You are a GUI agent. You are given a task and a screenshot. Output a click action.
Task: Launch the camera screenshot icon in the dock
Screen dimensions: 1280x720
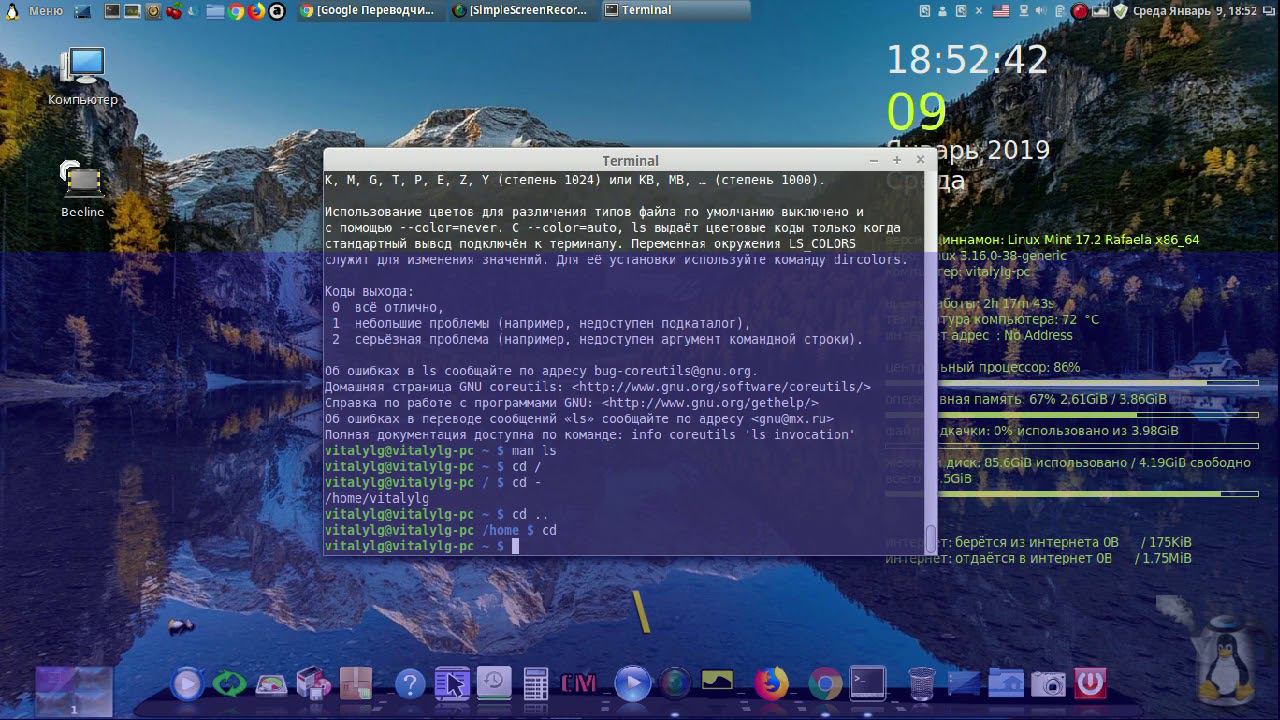[1048, 684]
